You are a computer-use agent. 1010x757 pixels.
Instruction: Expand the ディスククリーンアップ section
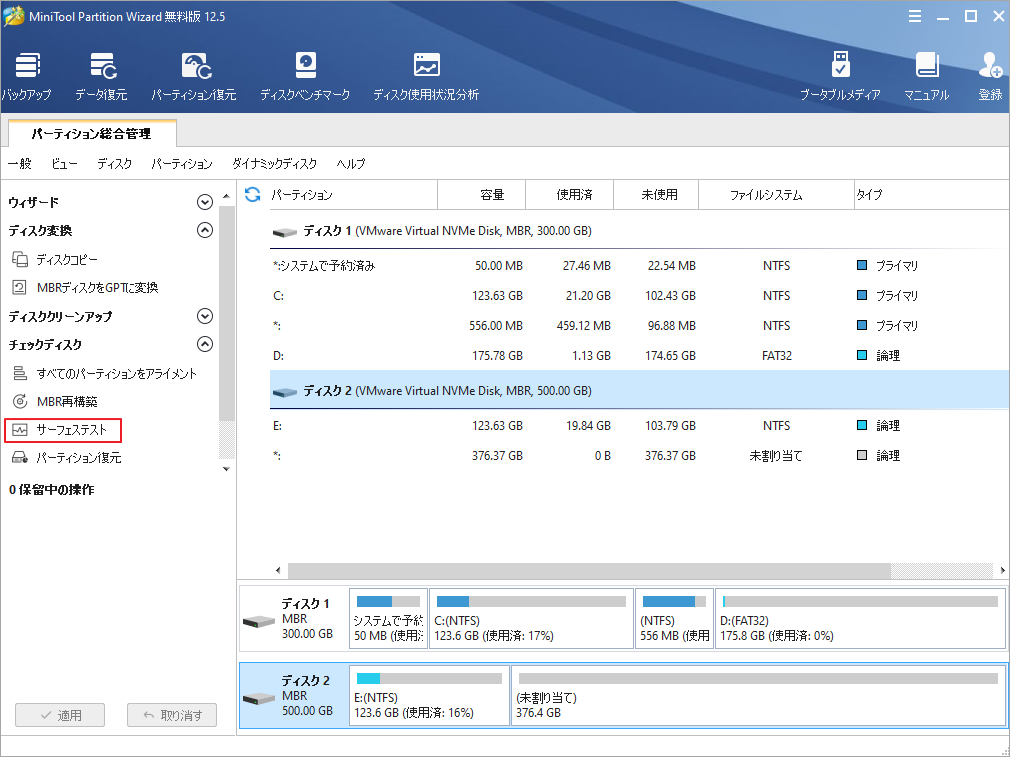coord(205,316)
